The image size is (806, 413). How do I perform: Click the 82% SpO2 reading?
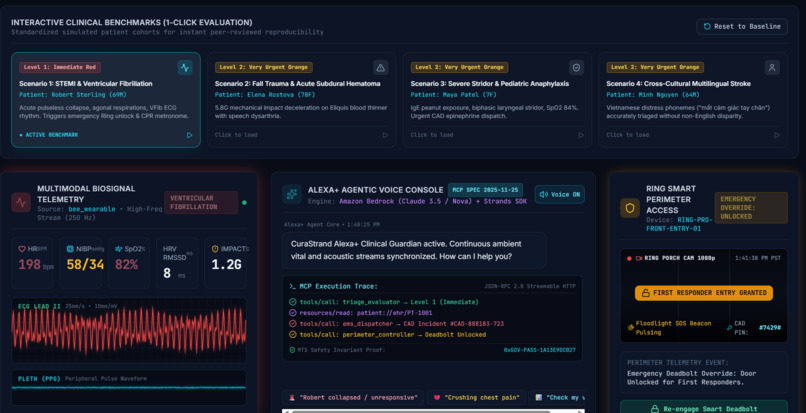click(126, 265)
